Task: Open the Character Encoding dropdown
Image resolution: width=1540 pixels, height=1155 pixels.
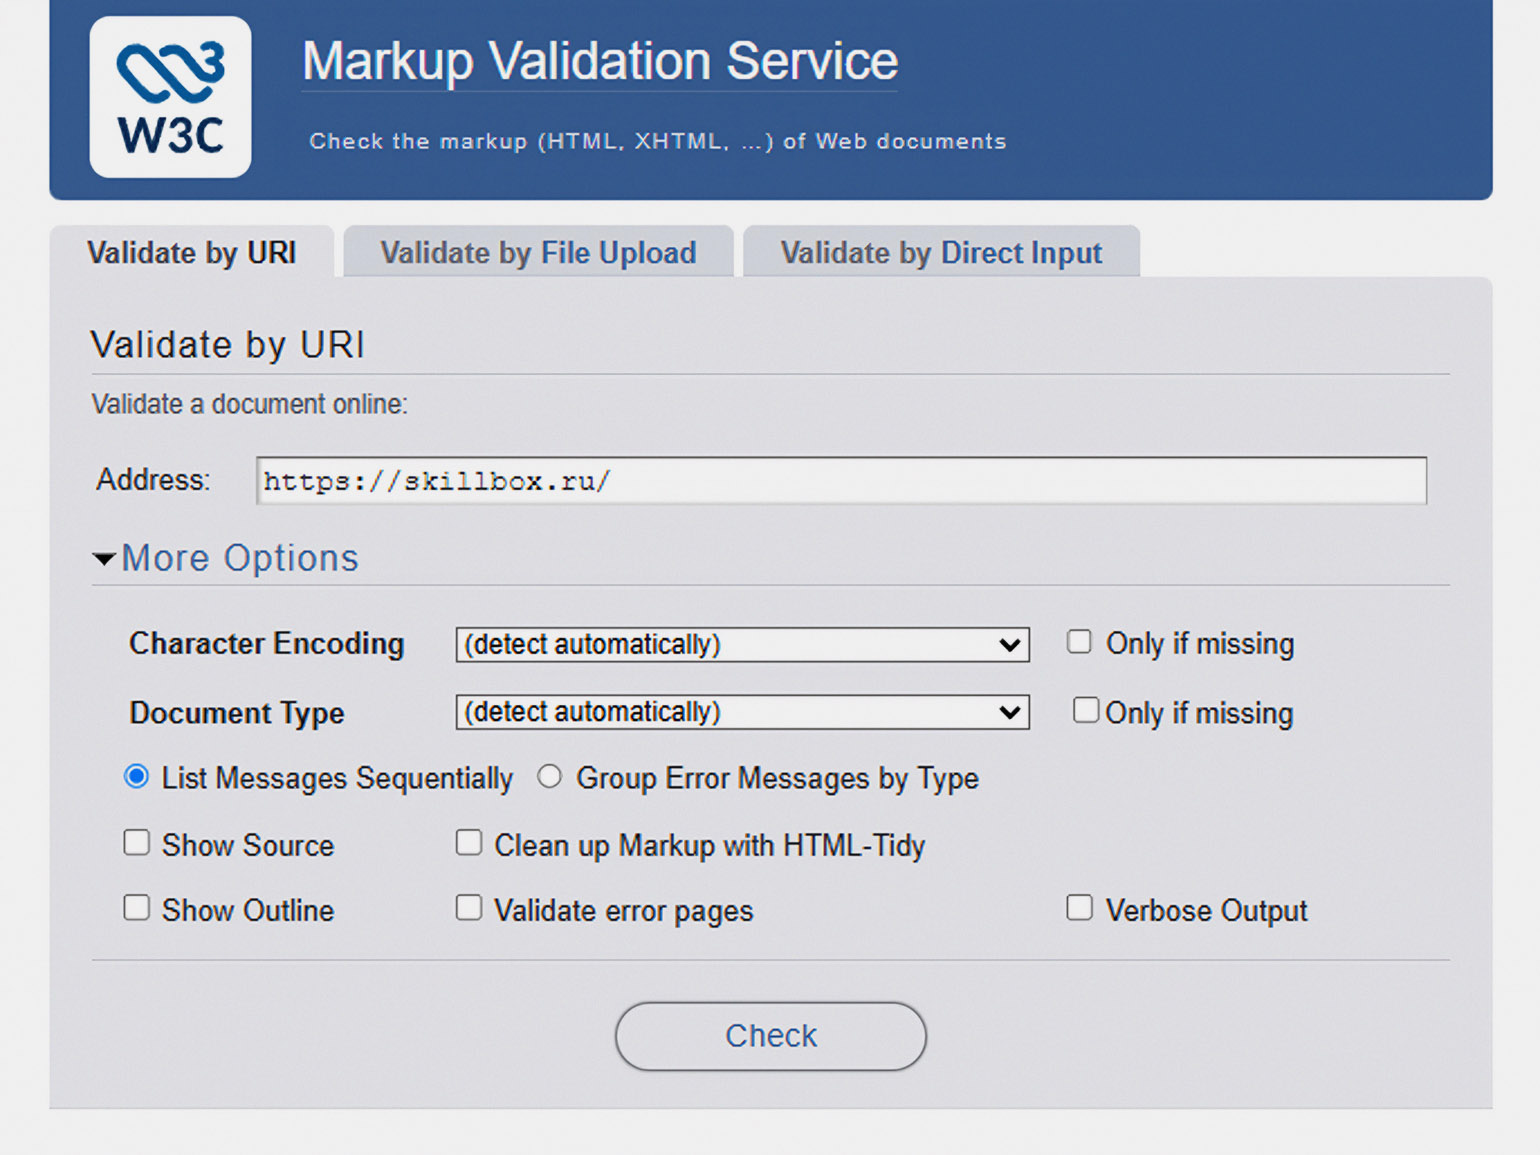Action: coord(742,645)
